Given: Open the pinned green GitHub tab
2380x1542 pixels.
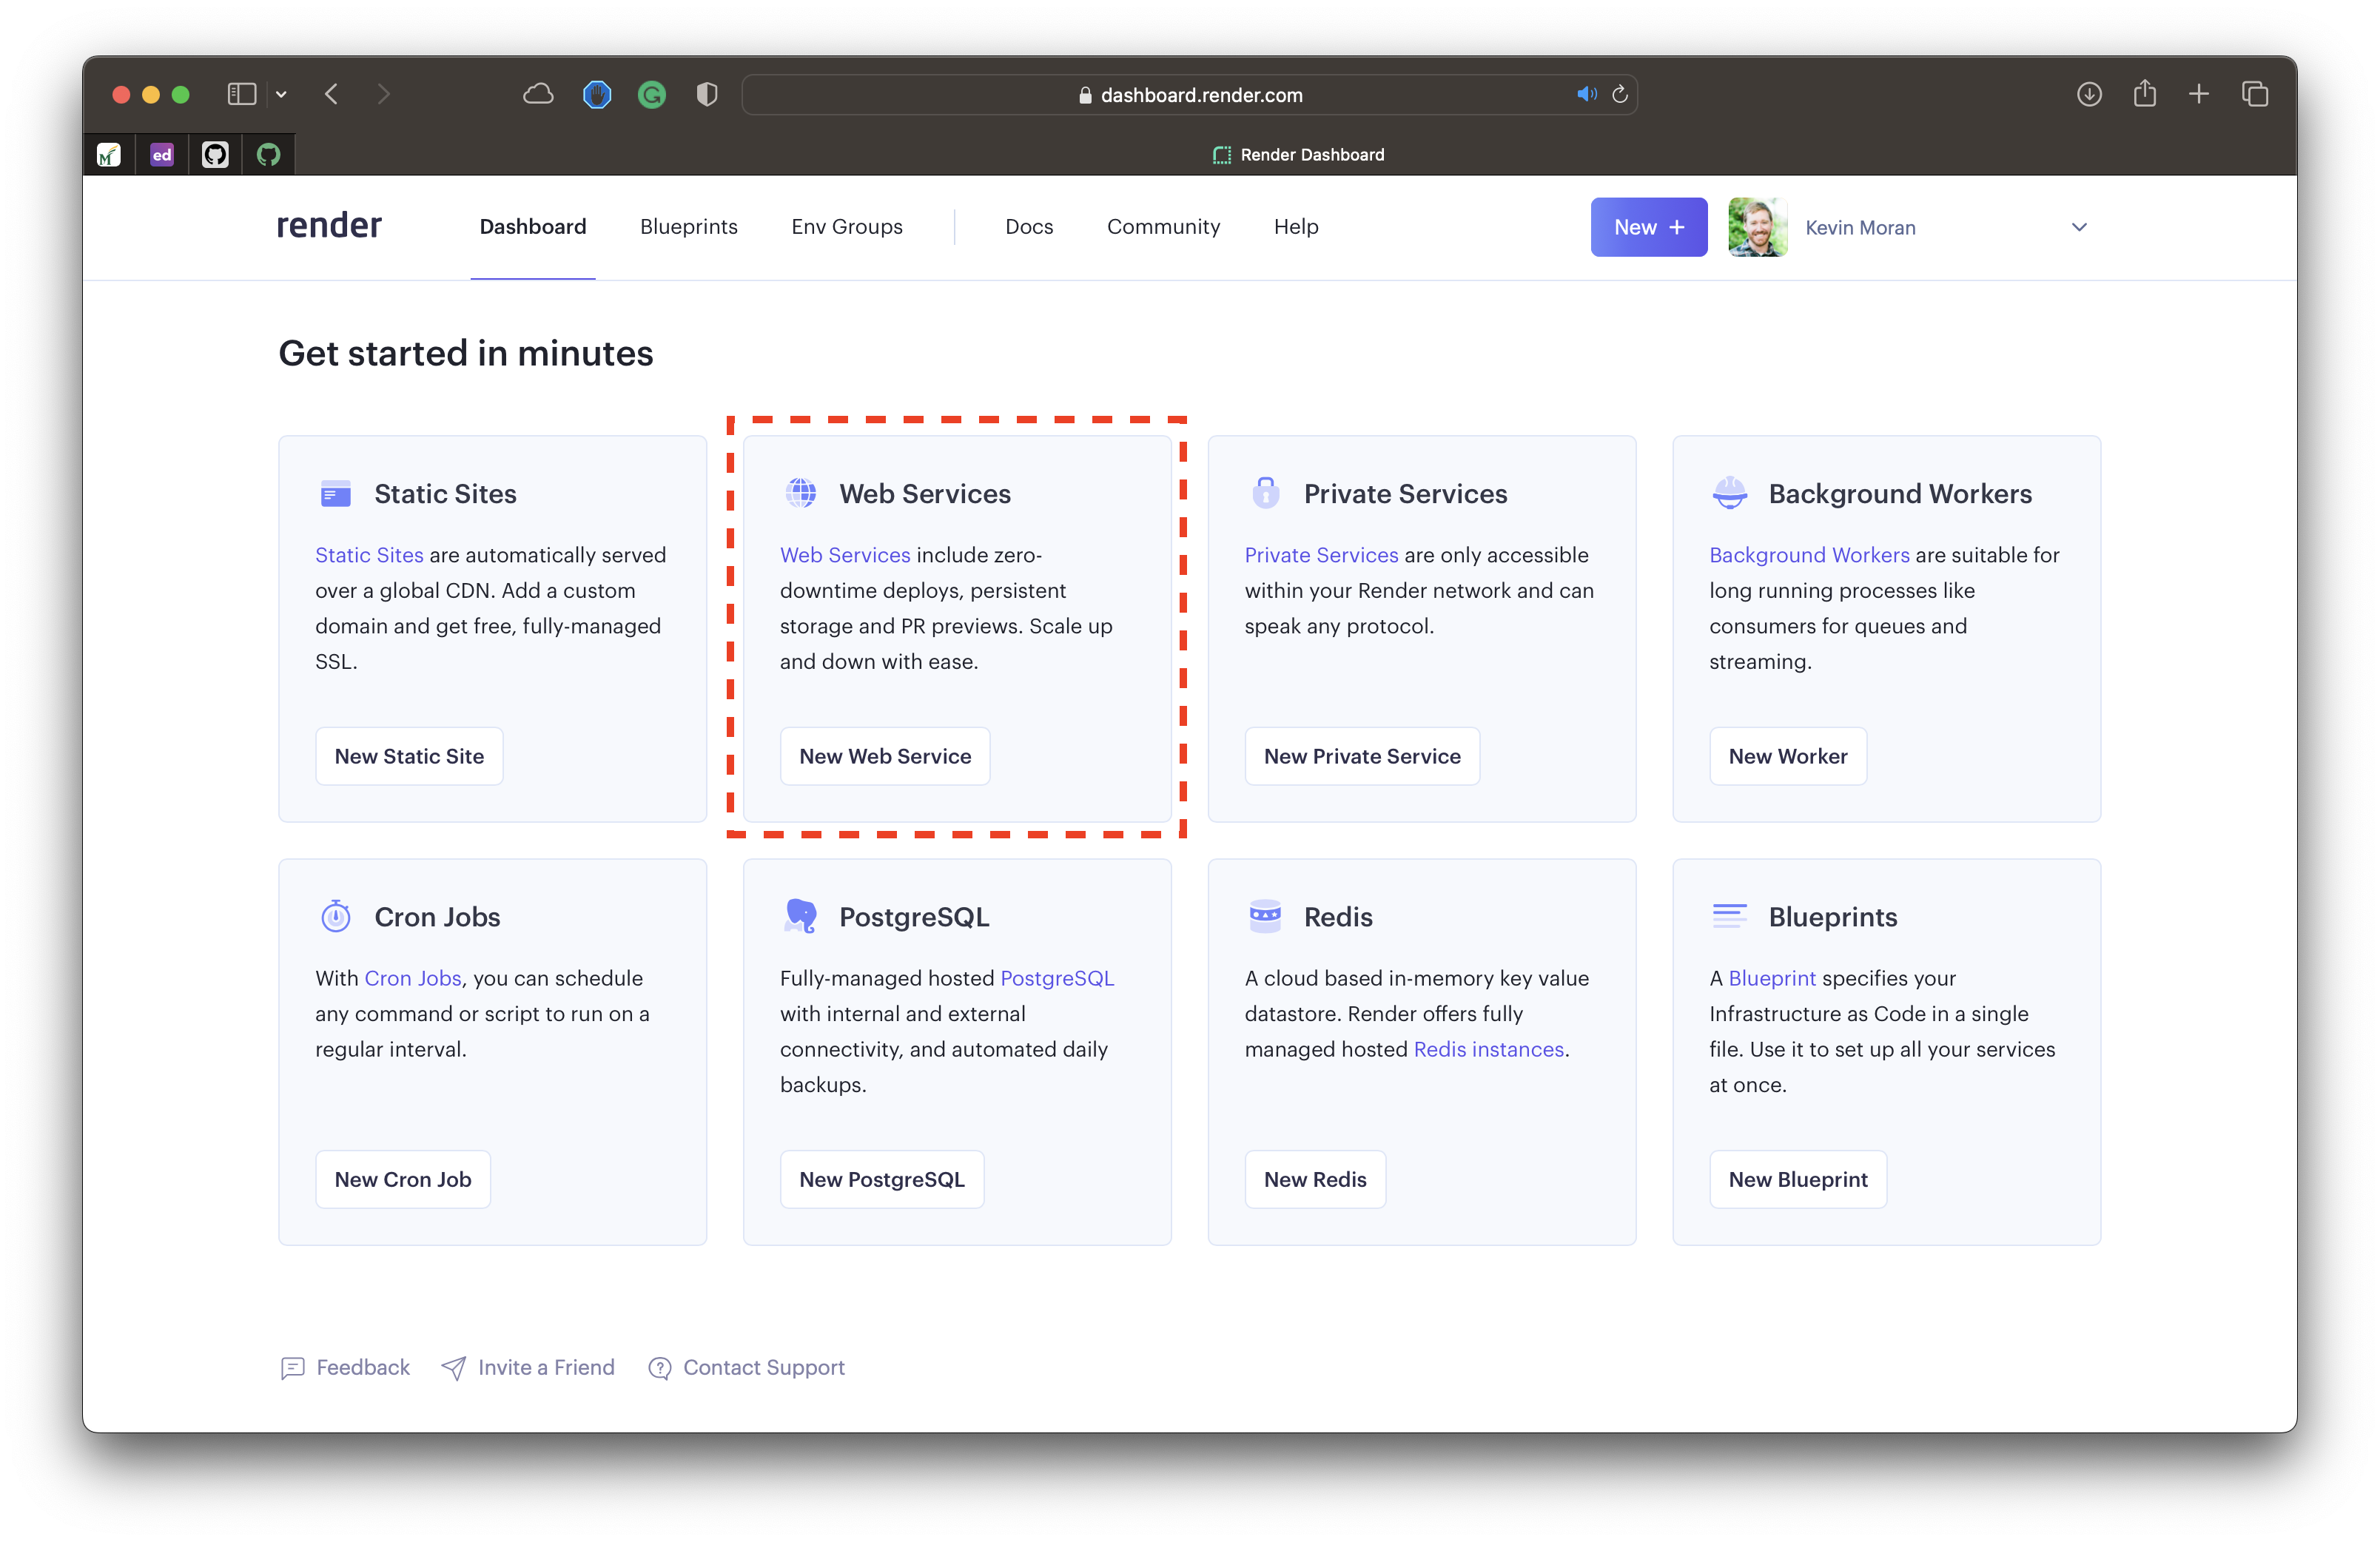Looking at the screenshot, I should (x=268, y=155).
